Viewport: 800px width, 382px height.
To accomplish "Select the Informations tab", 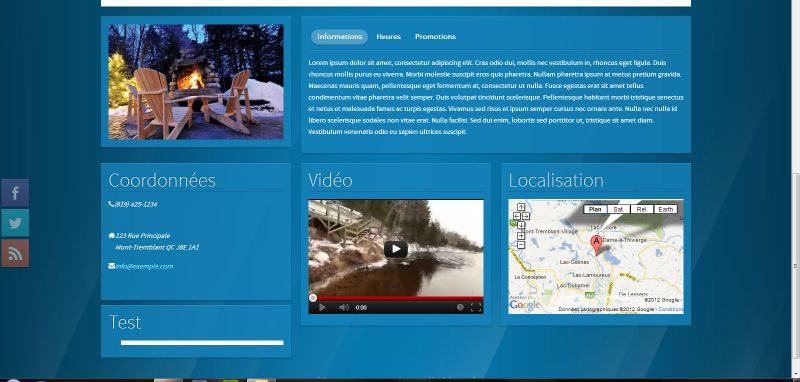I will (x=339, y=37).
